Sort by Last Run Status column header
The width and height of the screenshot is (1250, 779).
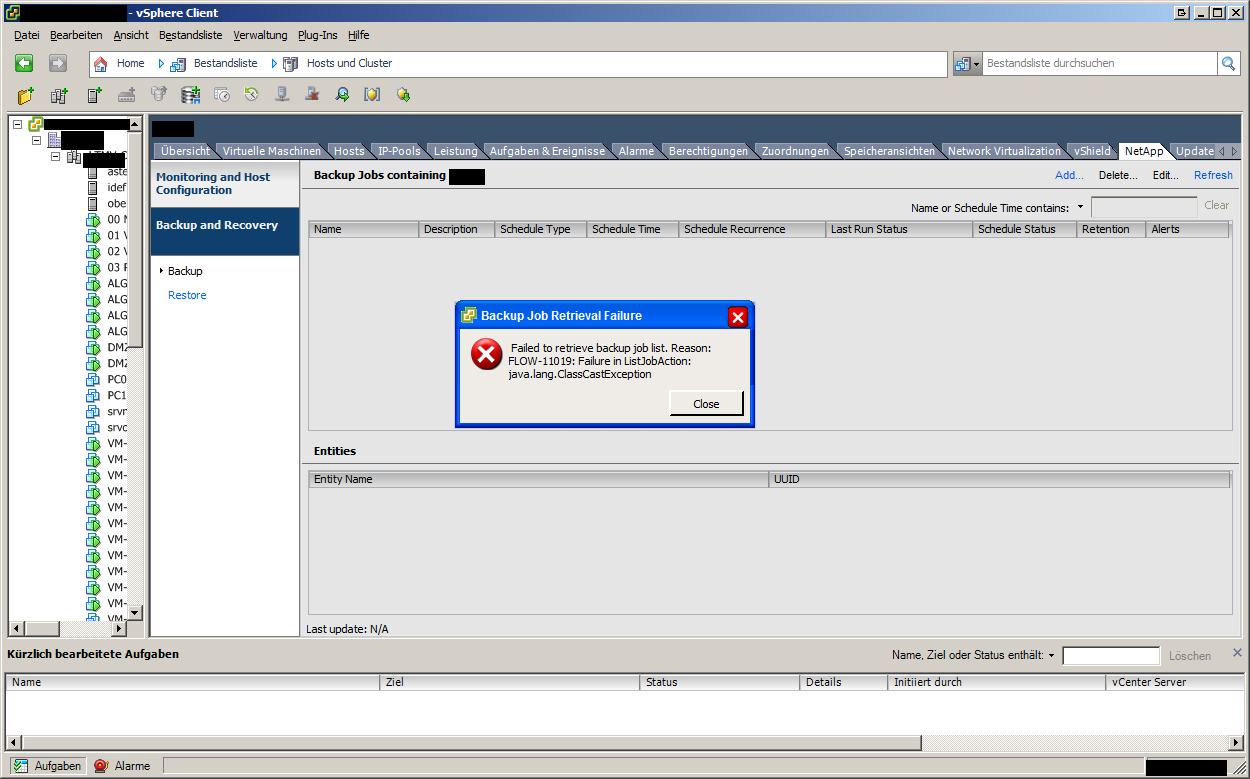click(x=898, y=229)
